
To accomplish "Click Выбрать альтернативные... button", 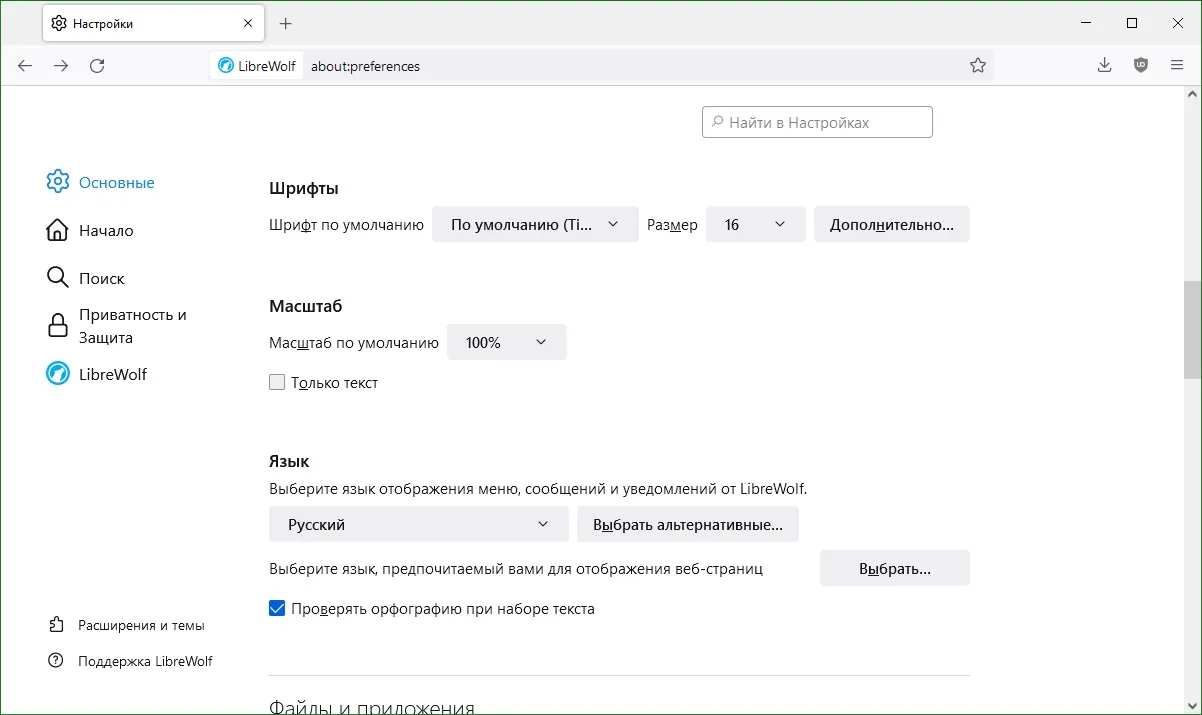I will point(688,524).
